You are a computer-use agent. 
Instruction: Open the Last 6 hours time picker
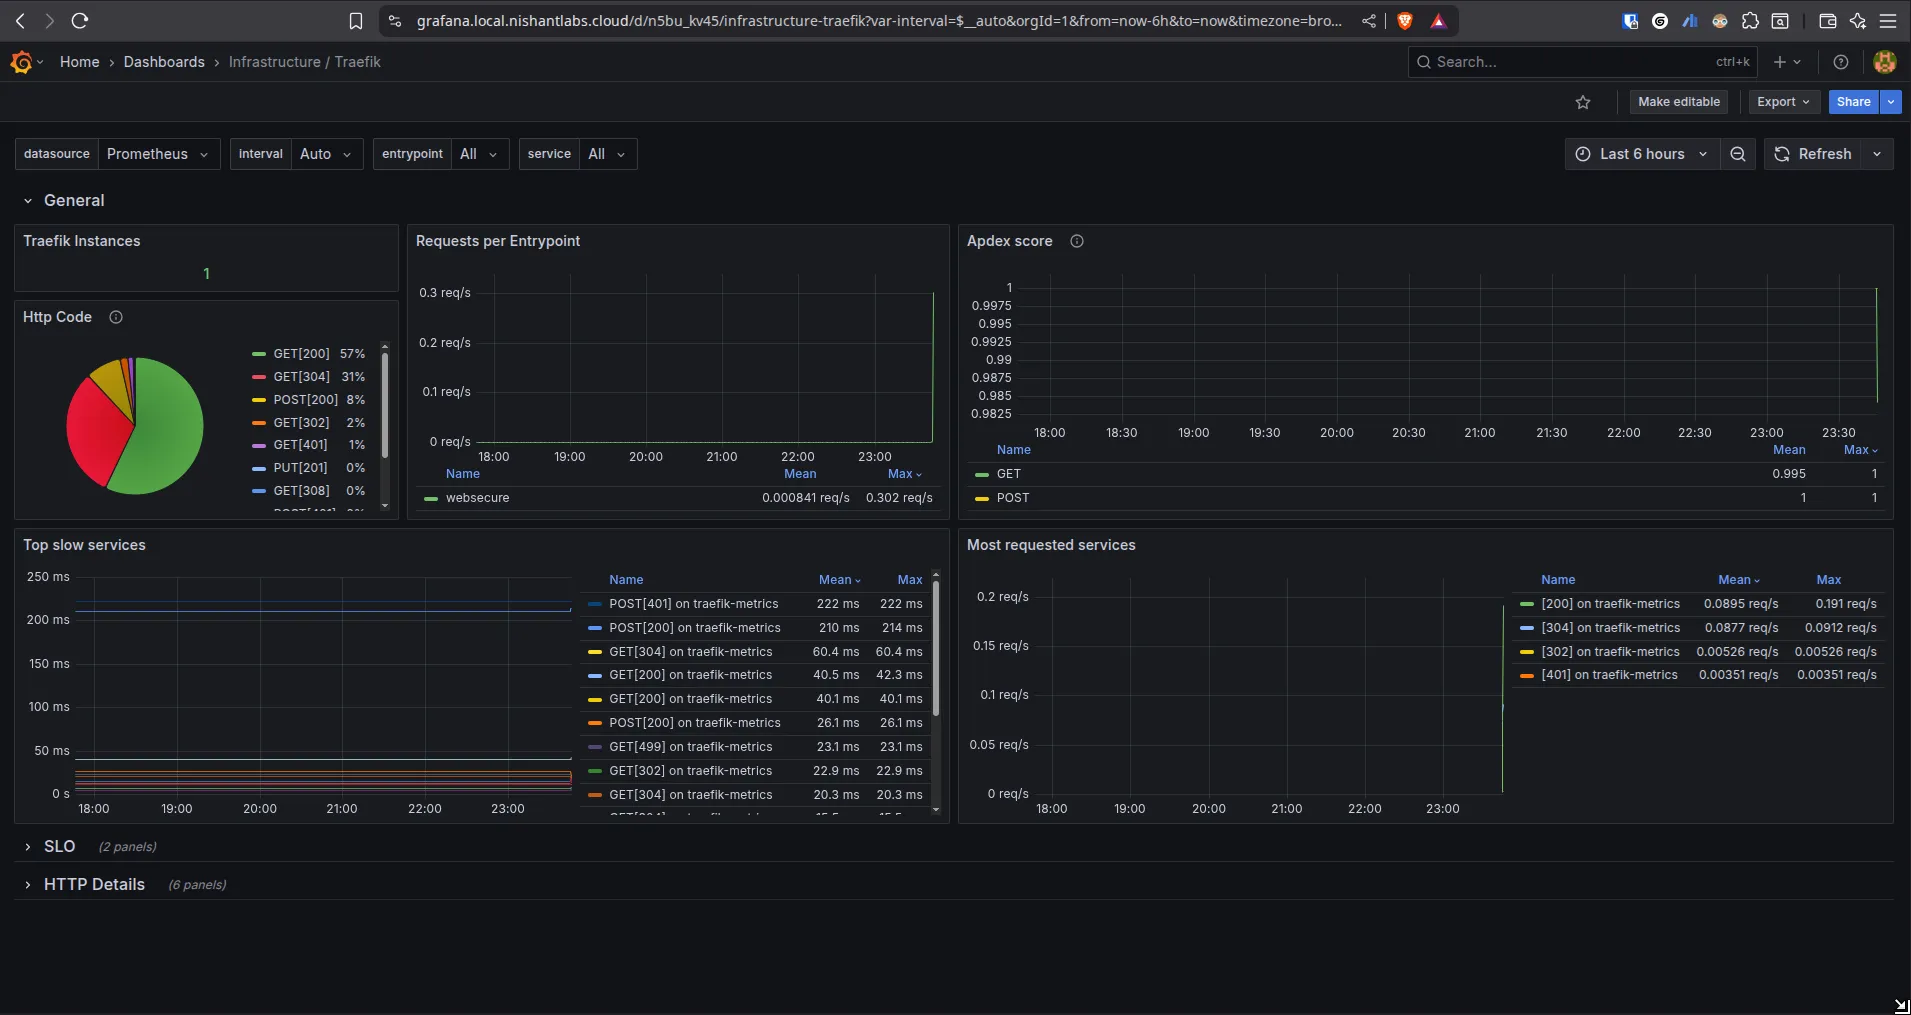click(1641, 154)
